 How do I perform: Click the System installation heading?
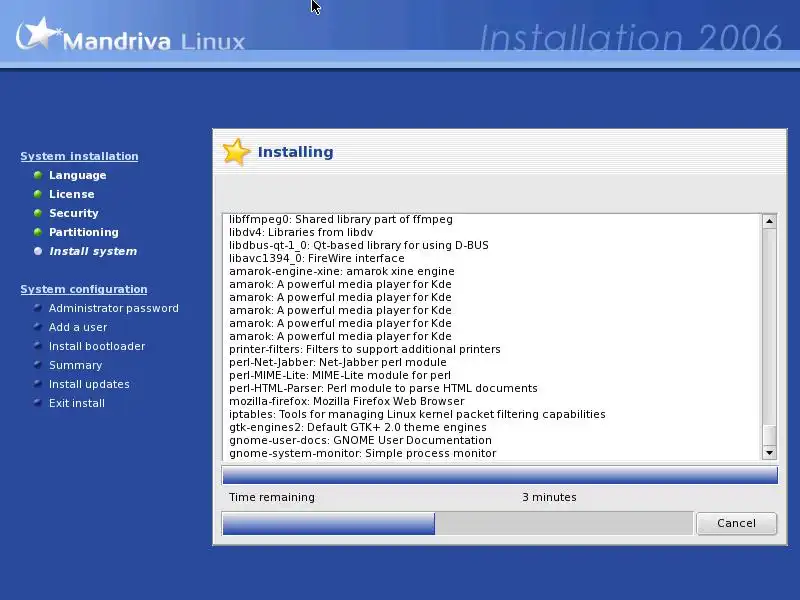click(79, 156)
